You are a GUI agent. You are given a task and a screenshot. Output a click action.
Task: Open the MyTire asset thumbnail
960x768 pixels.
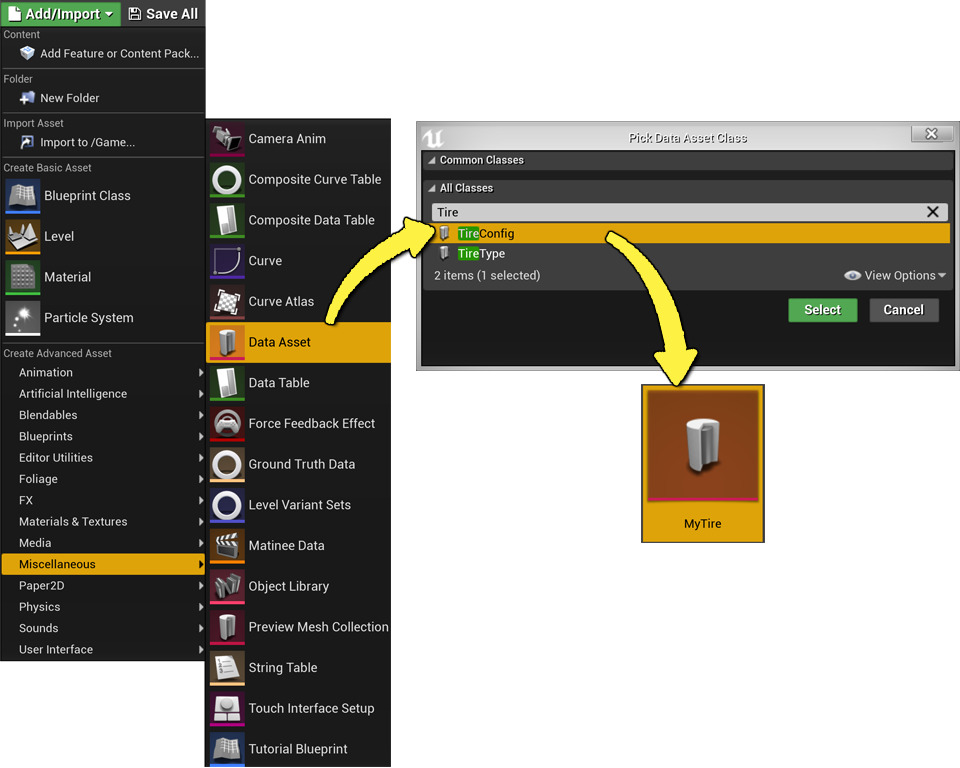click(702, 444)
